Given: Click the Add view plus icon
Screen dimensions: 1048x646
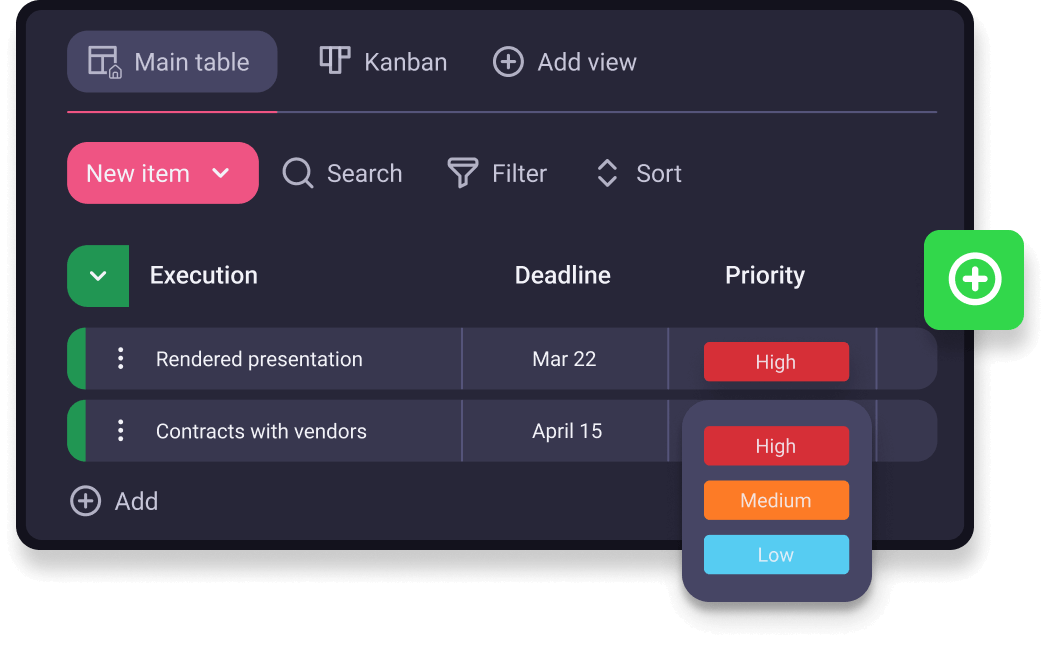Looking at the screenshot, I should (x=508, y=61).
